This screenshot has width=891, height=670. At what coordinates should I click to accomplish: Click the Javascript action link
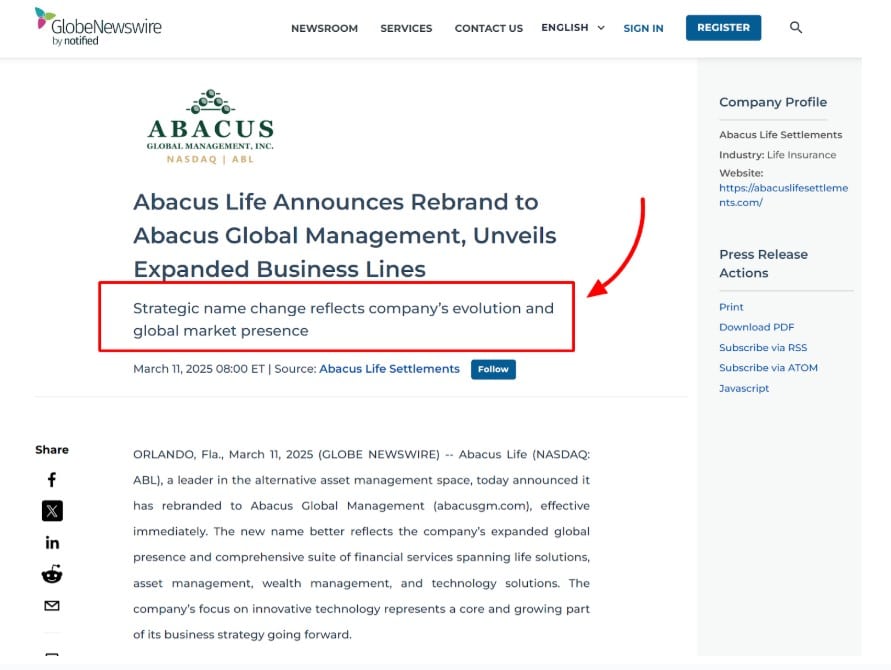[744, 389]
